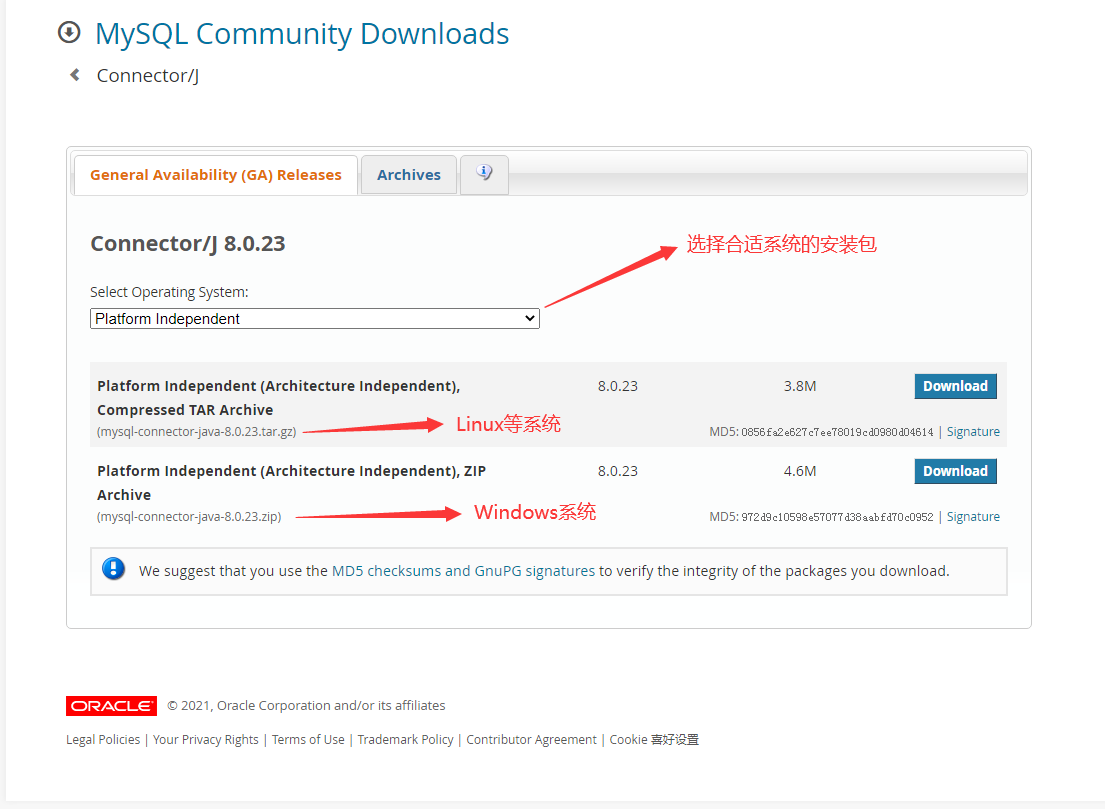Click the MySQL Community Downloads heading link

coord(302,34)
